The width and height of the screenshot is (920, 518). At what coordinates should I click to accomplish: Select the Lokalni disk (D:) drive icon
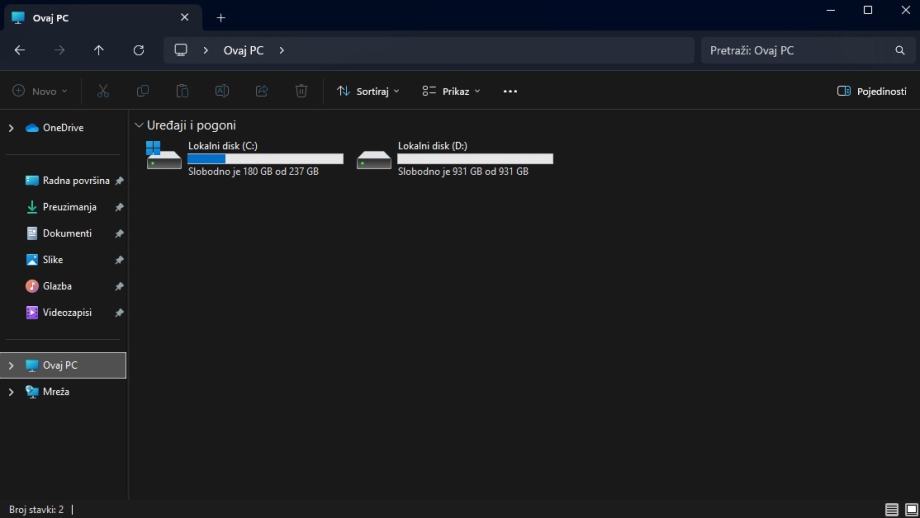point(374,160)
